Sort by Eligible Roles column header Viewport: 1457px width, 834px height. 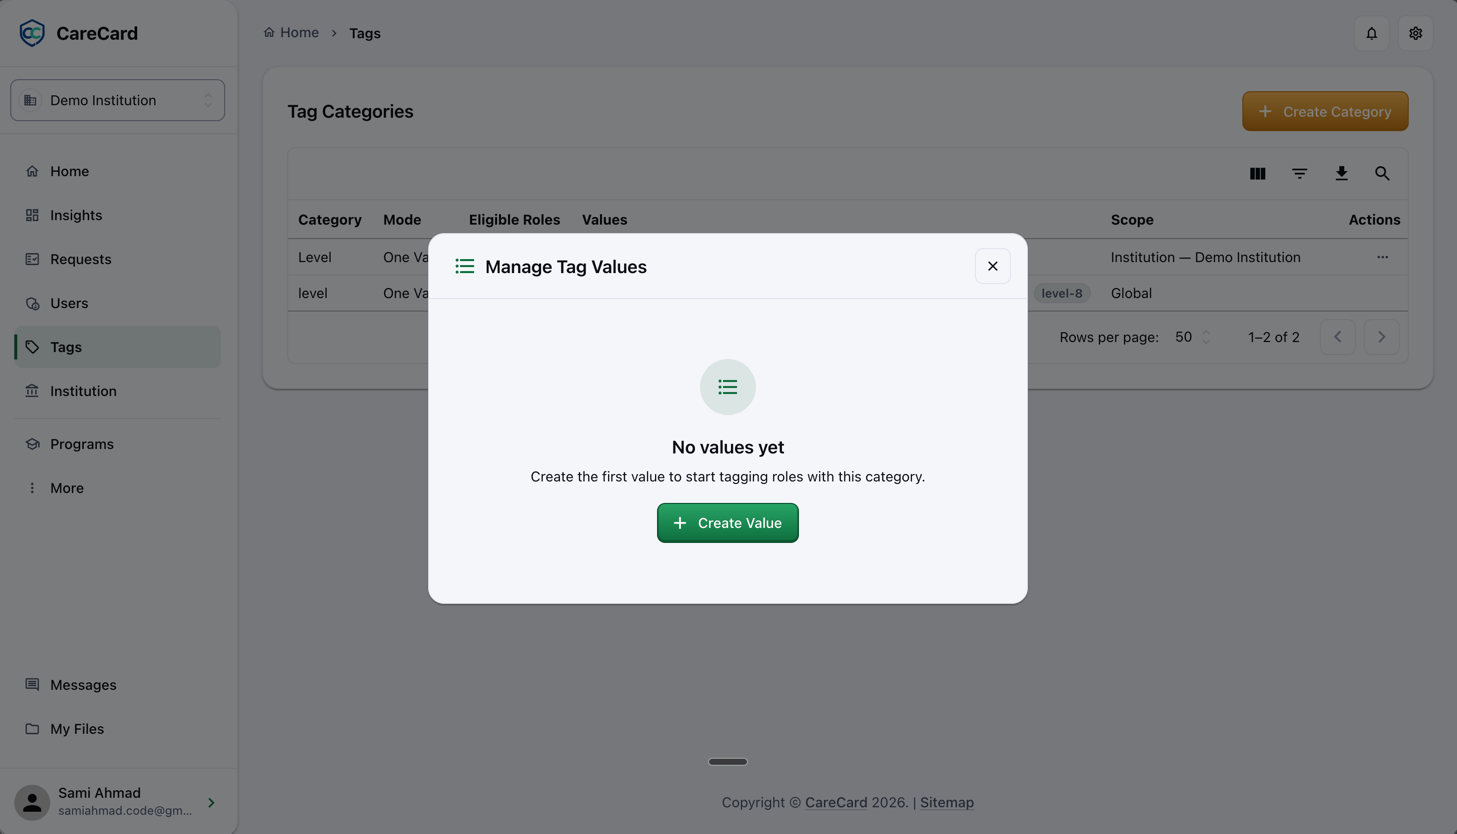click(514, 220)
